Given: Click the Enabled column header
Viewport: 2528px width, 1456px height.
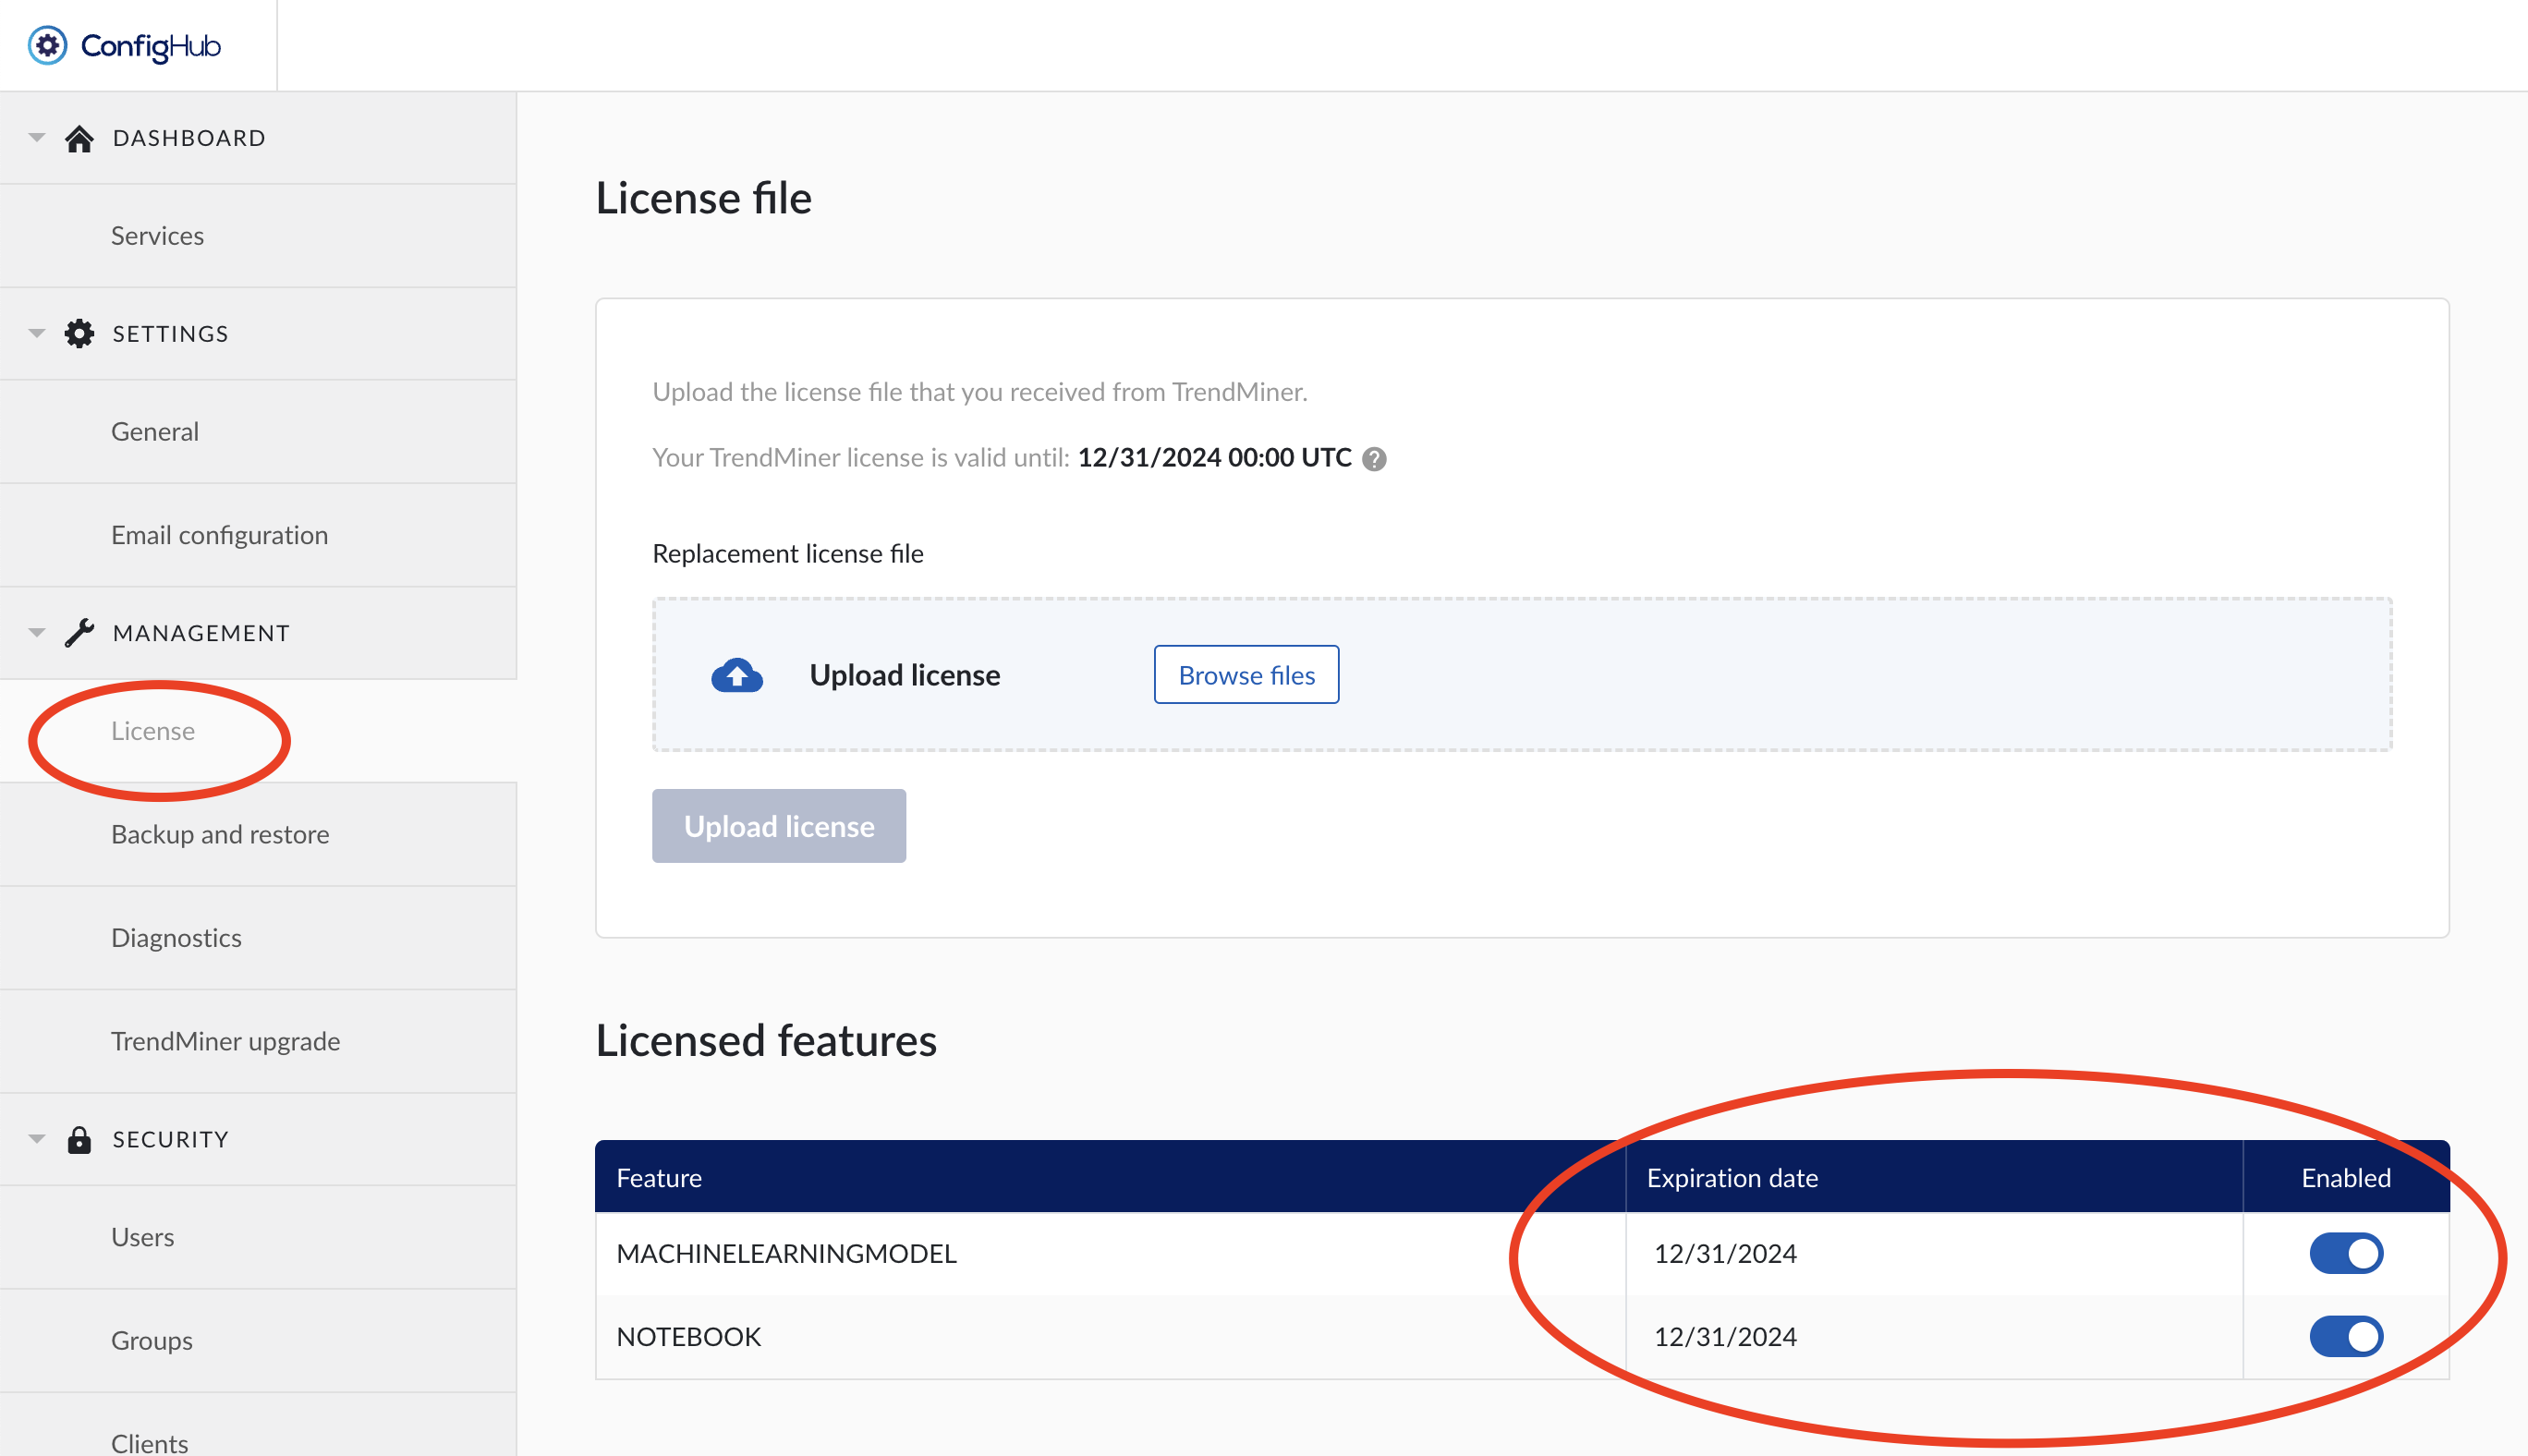Looking at the screenshot, I should click(x=2346, y=1178).
